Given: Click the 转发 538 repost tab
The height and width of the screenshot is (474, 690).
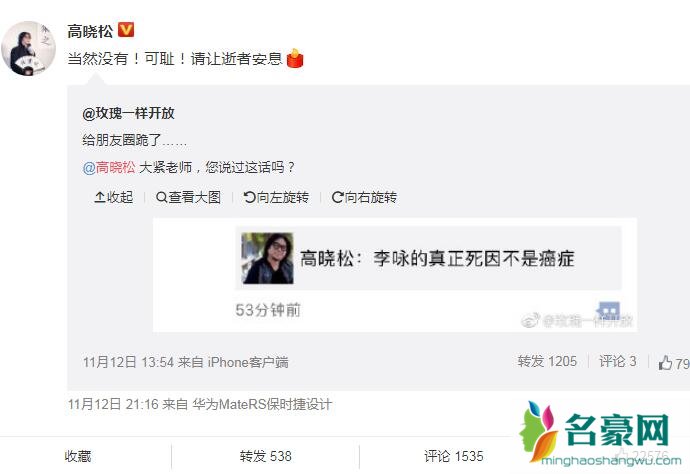Looking at the screenshot, I should click(266, 456).
